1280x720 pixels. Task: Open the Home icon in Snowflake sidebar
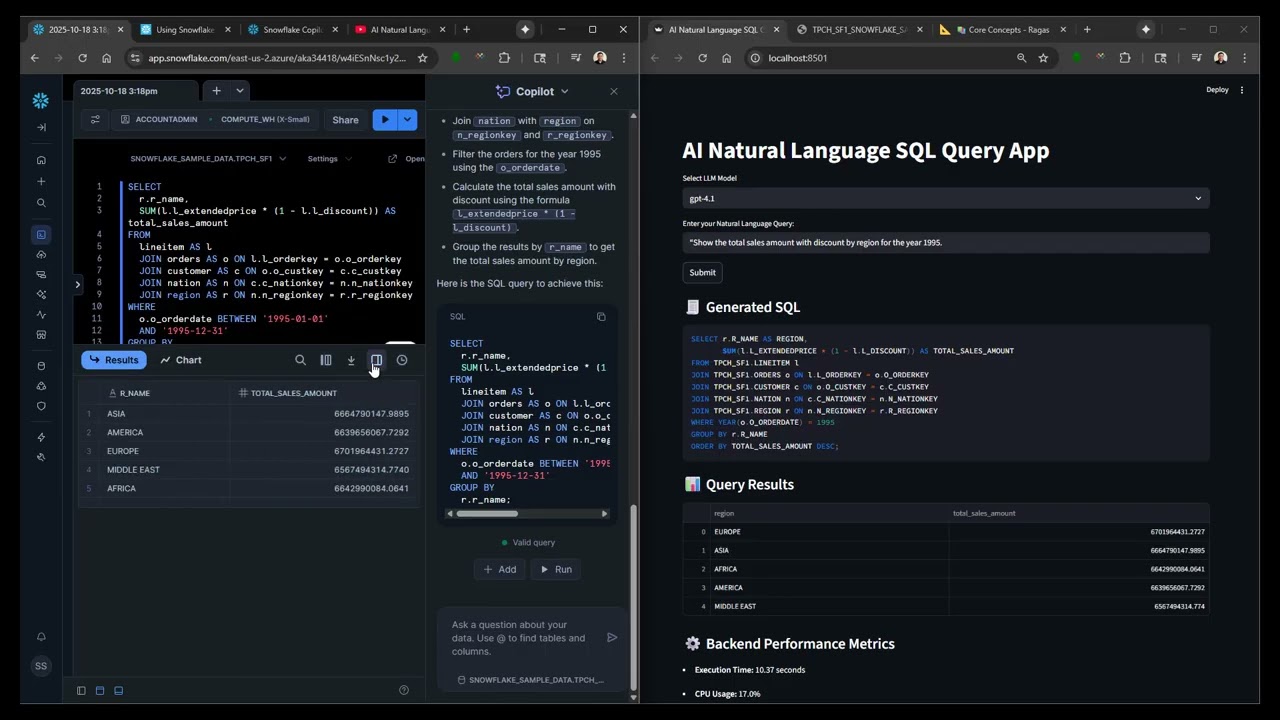point(41,160)
